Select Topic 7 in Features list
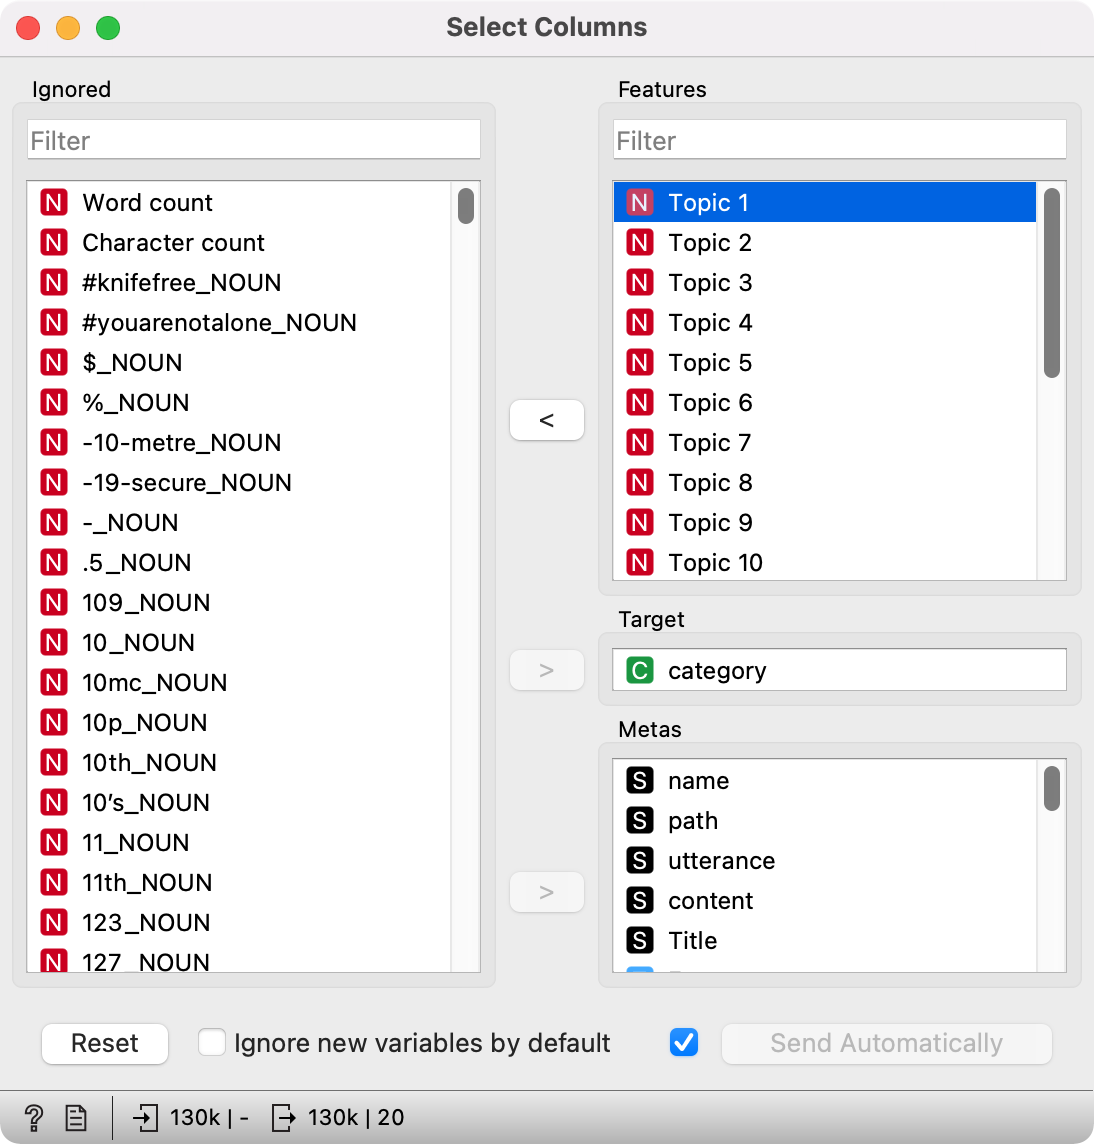Viewport: 1094px width, 1144px height. pyautogui.click(x=710, y=443)
